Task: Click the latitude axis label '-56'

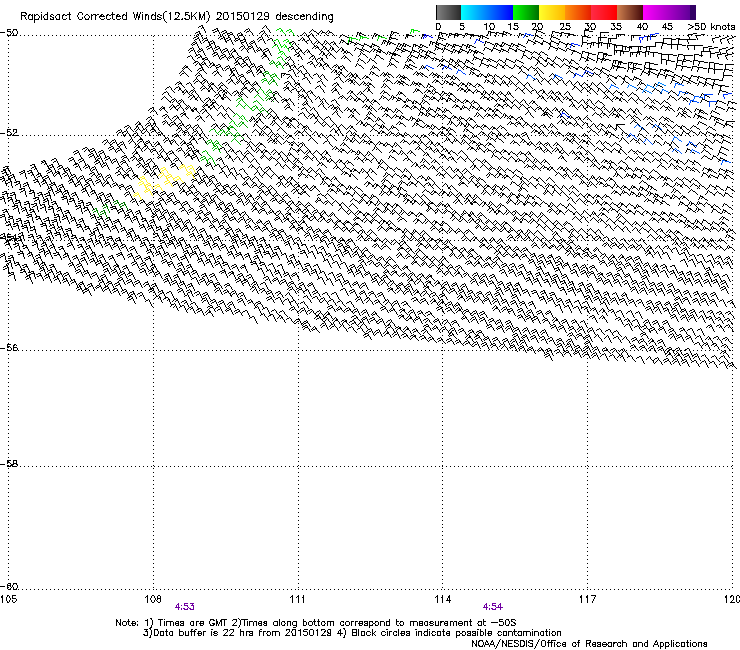Action: (x=9, y=348)
